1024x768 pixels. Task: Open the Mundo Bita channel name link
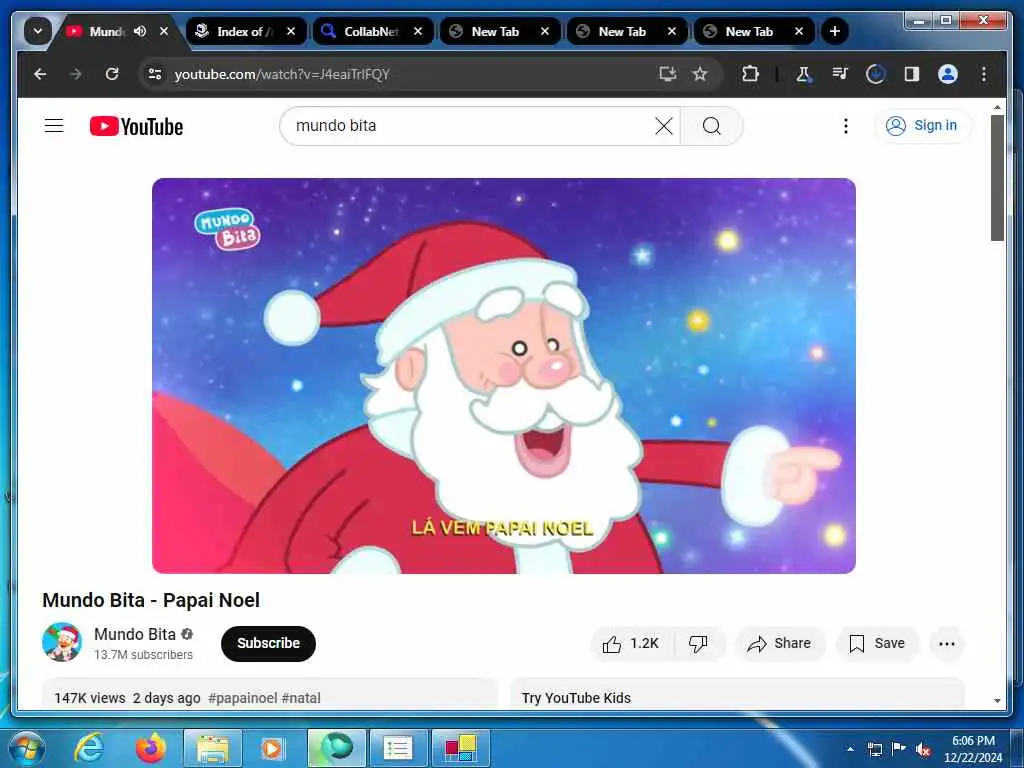tap(135, 634)
